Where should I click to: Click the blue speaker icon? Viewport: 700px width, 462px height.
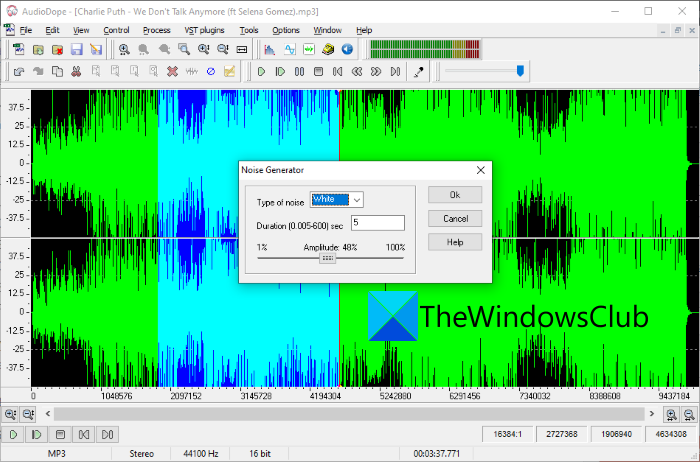[x=347, y=49]
